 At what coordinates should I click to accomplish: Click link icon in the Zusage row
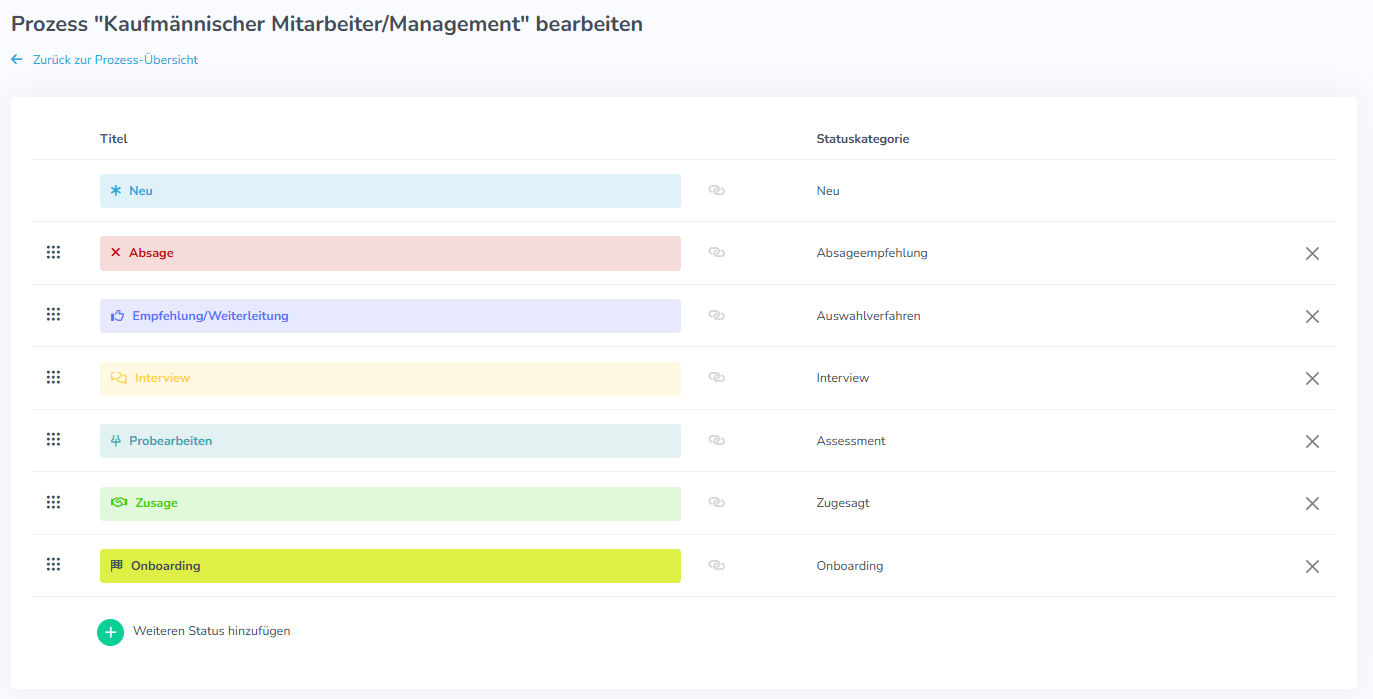point(716,502)
